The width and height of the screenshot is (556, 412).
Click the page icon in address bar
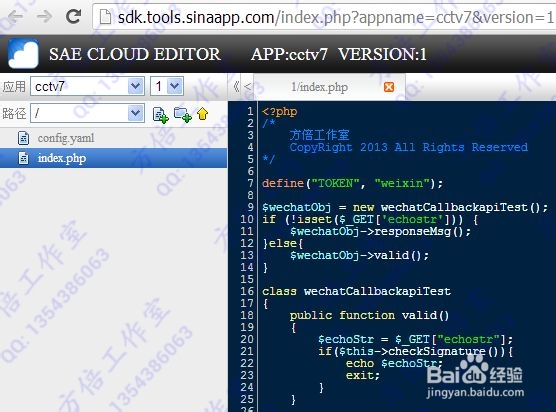click(x=105, y=17)
